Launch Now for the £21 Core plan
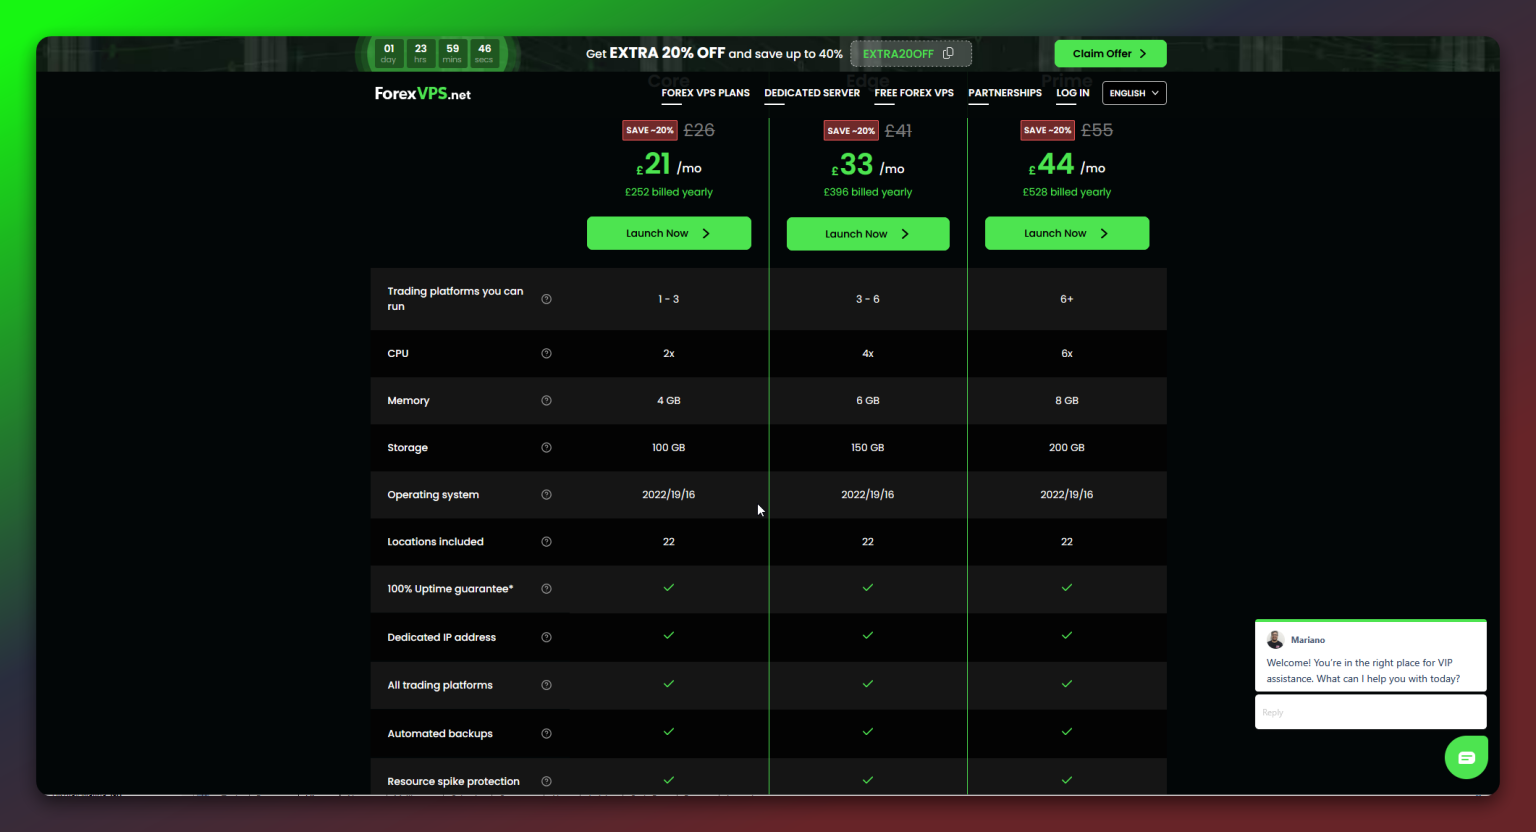 [668, 232]
